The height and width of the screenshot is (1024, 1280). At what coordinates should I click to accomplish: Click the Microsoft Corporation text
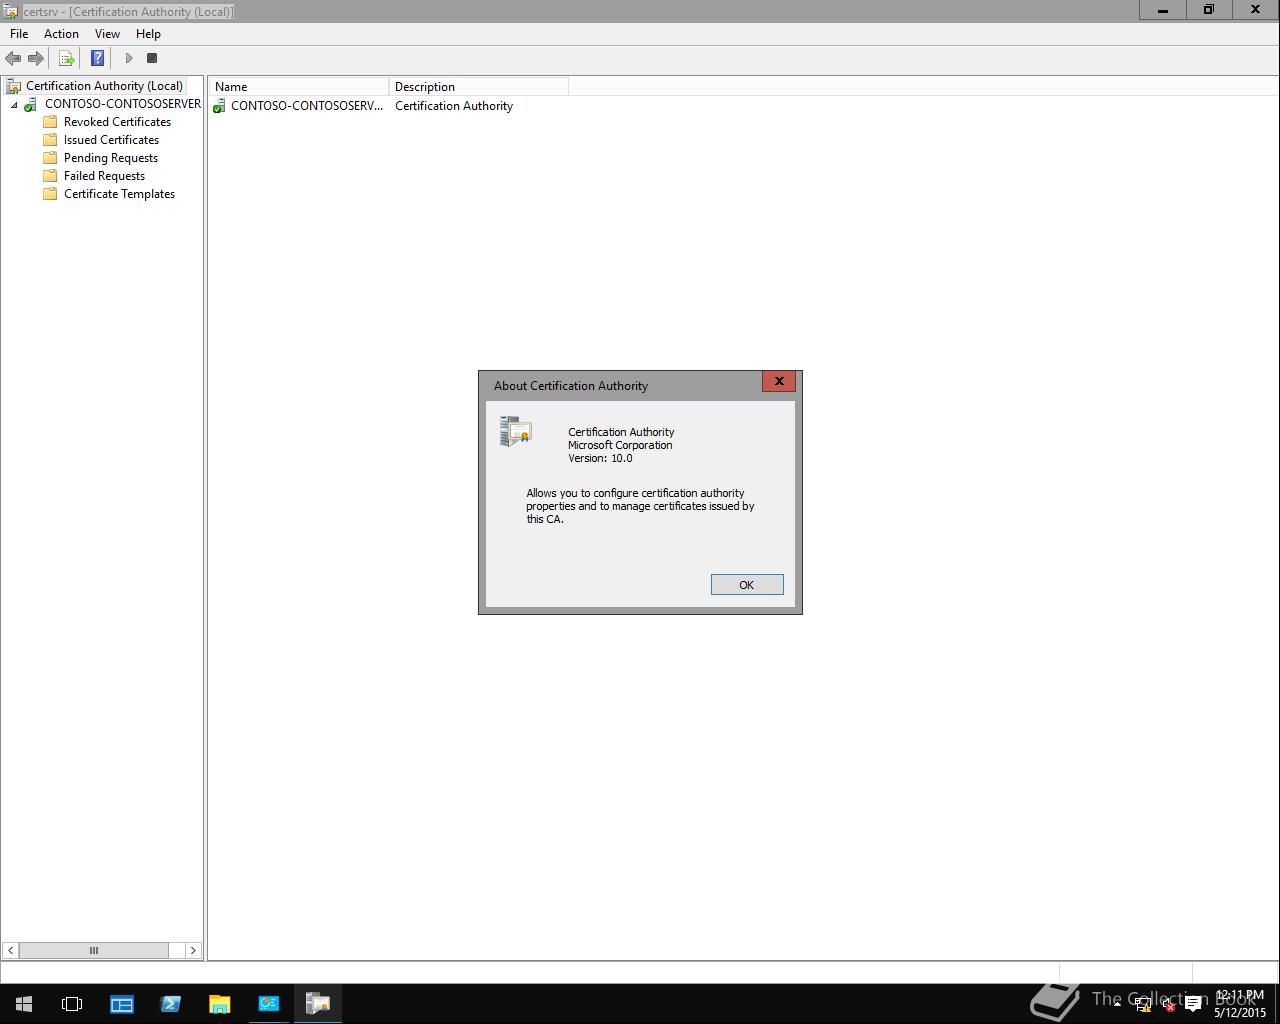click(x=620, y=446)
